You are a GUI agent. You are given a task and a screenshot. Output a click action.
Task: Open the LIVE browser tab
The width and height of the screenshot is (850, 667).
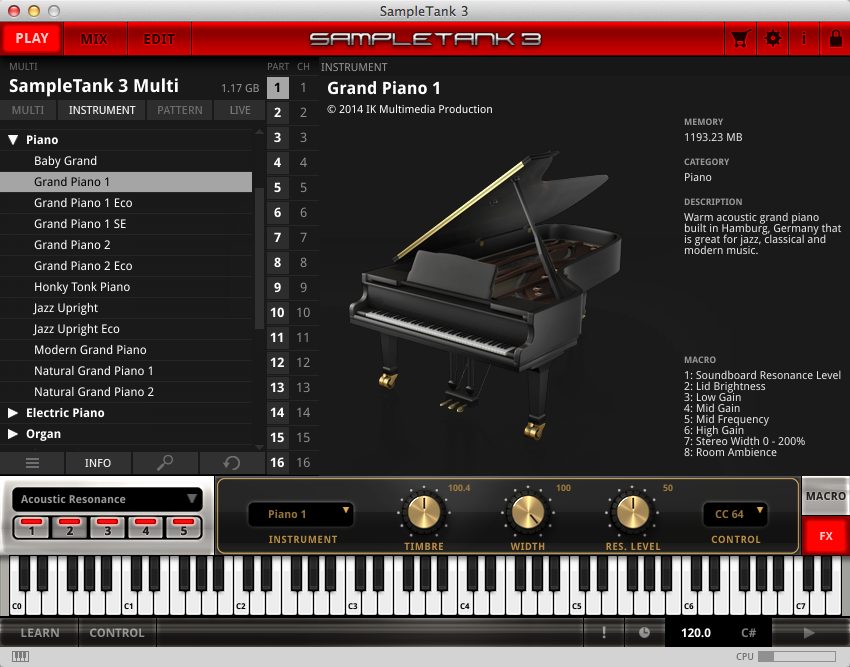coord(240,110)
